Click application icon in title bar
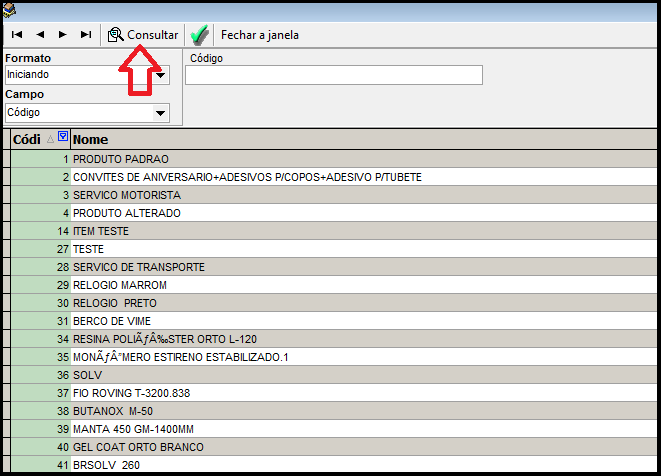This screenshot has width=661, height=476. [9, 11]
